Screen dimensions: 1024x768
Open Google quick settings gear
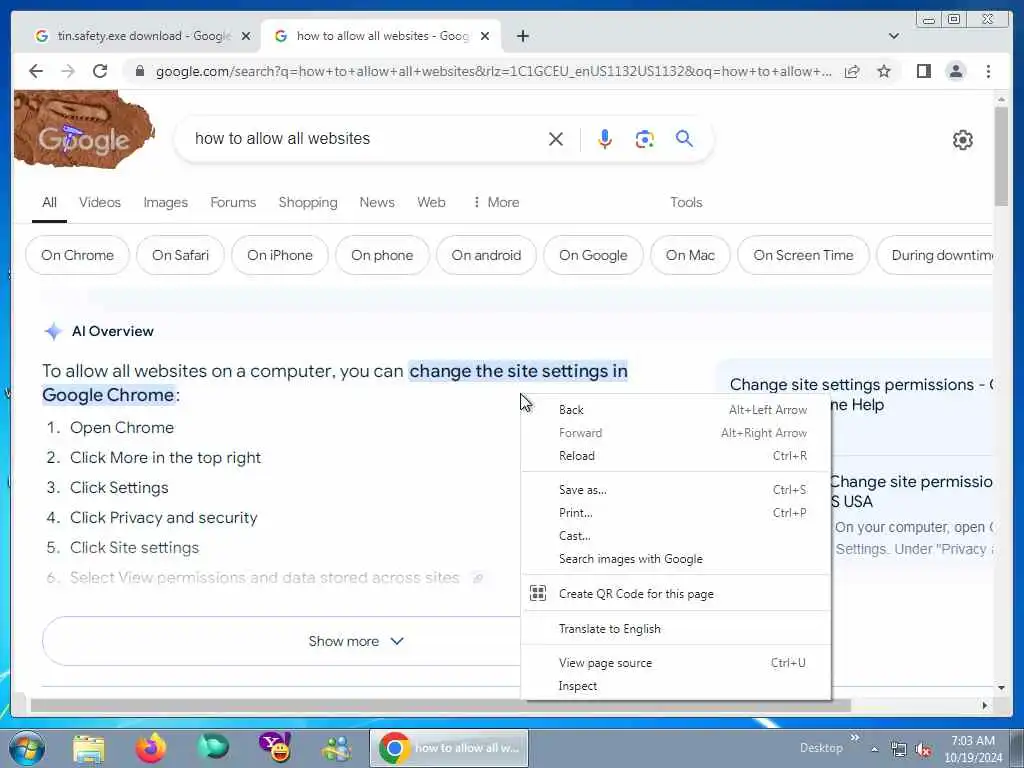coord(963,140)
